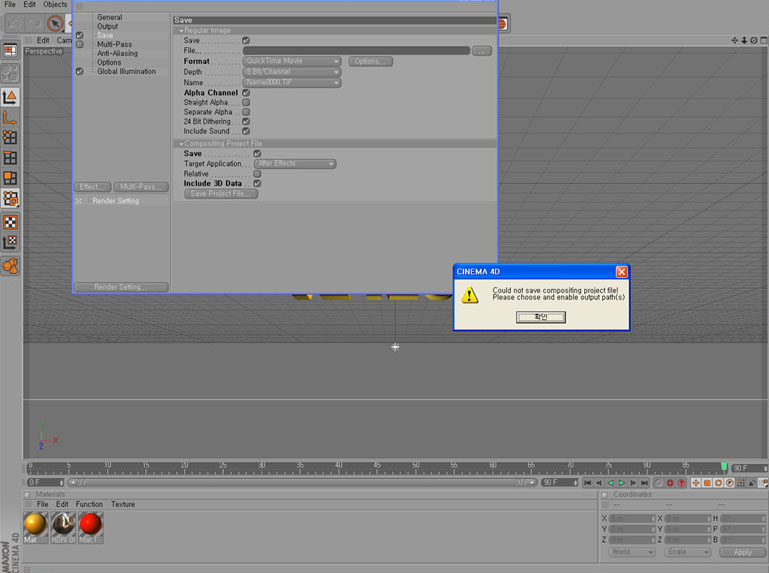Open the Name format dropdown

(x=292, y=82)
